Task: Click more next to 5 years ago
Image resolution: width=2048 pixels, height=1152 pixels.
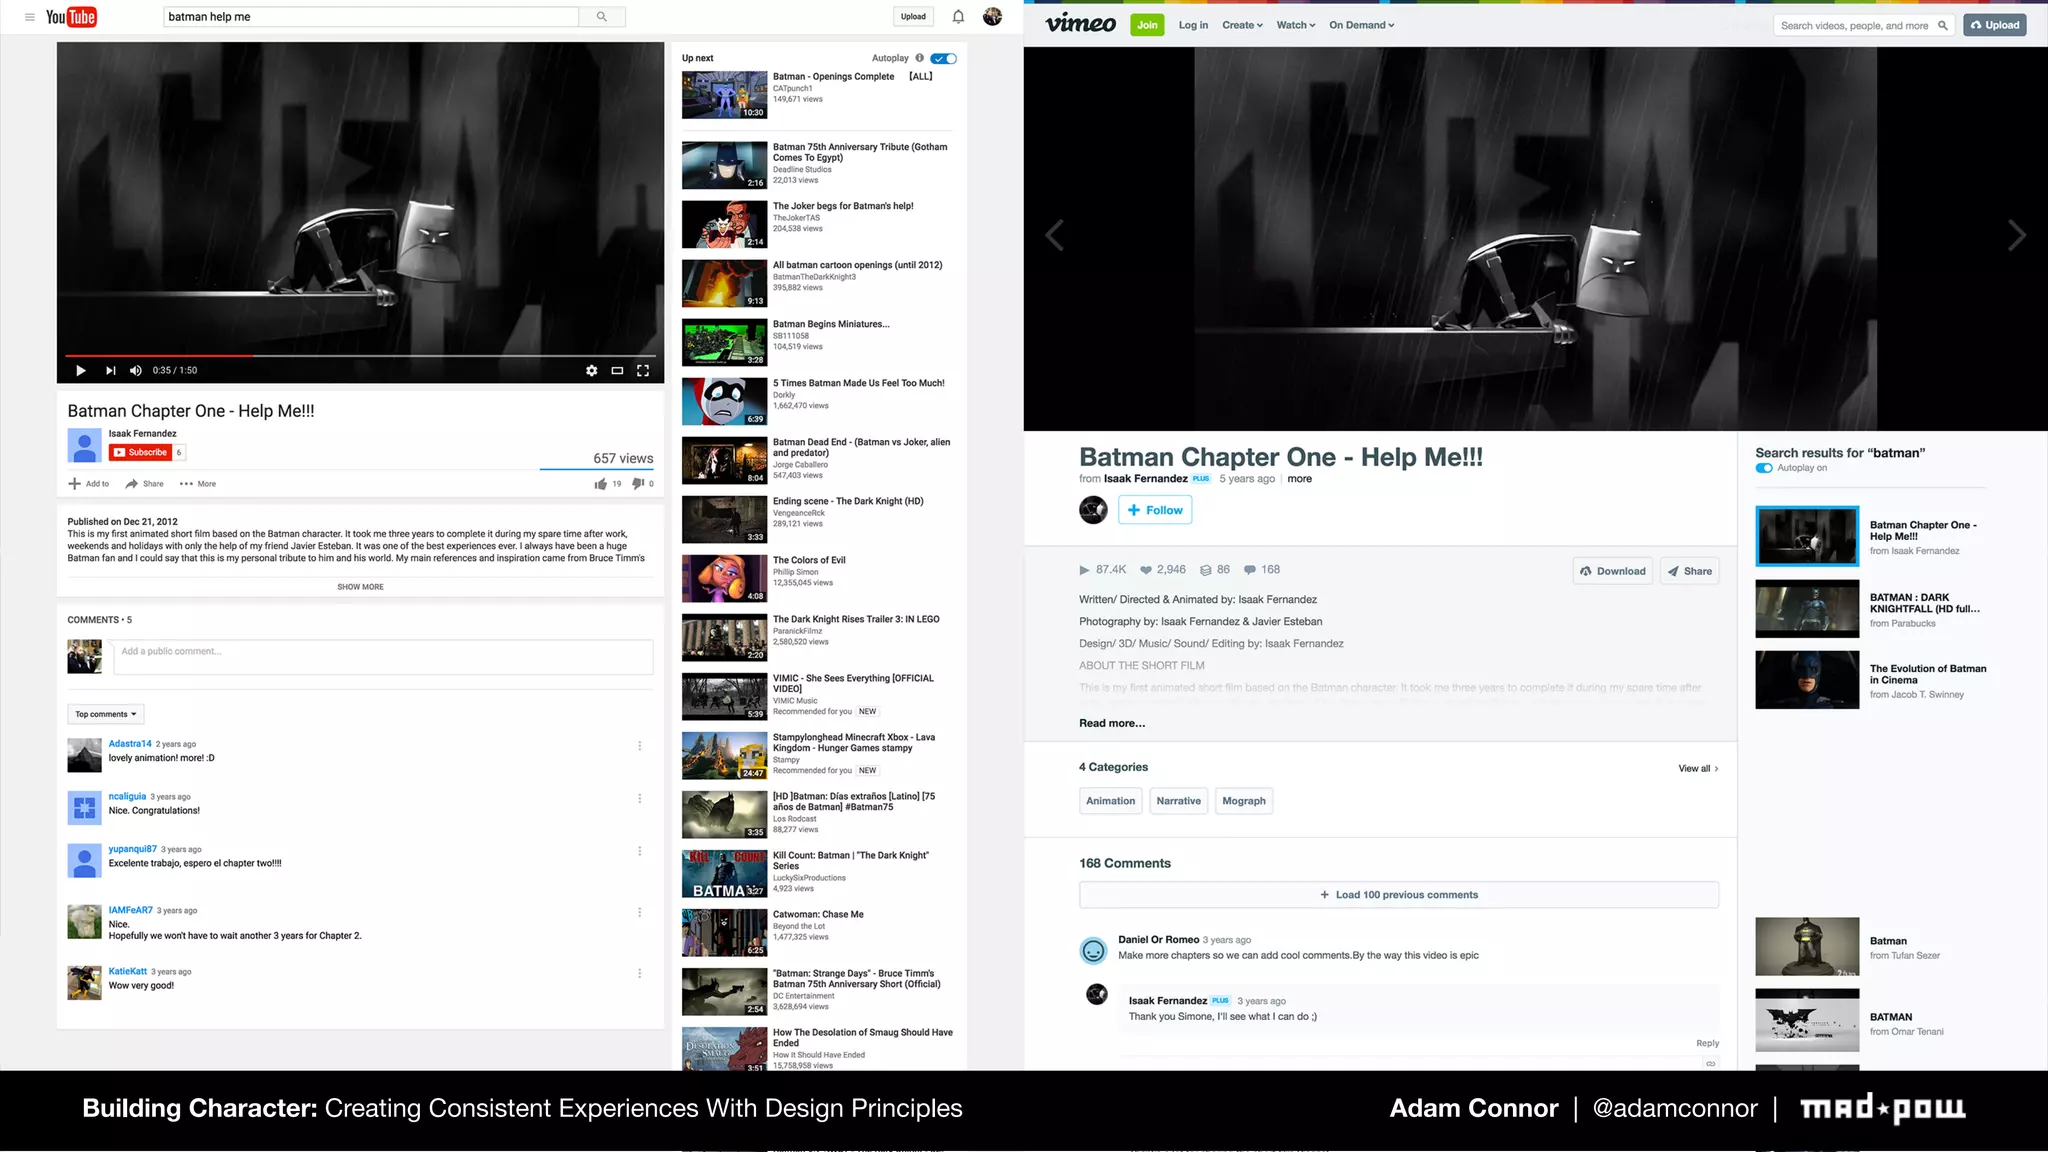Action: tap(1299, 479)
